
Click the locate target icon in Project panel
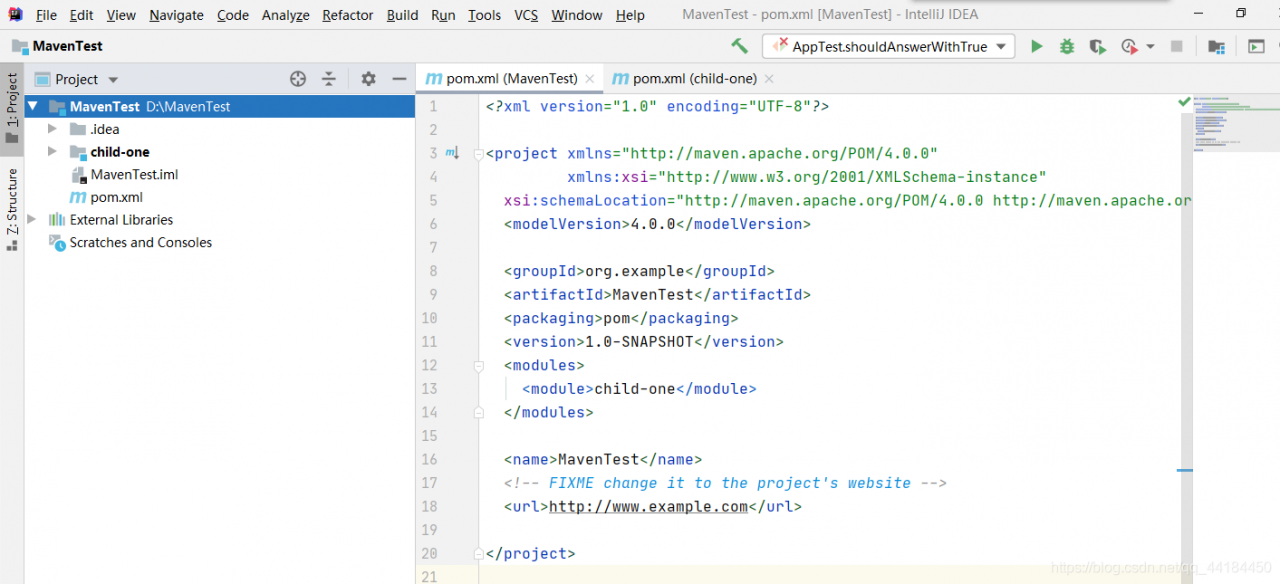(297, 79)
